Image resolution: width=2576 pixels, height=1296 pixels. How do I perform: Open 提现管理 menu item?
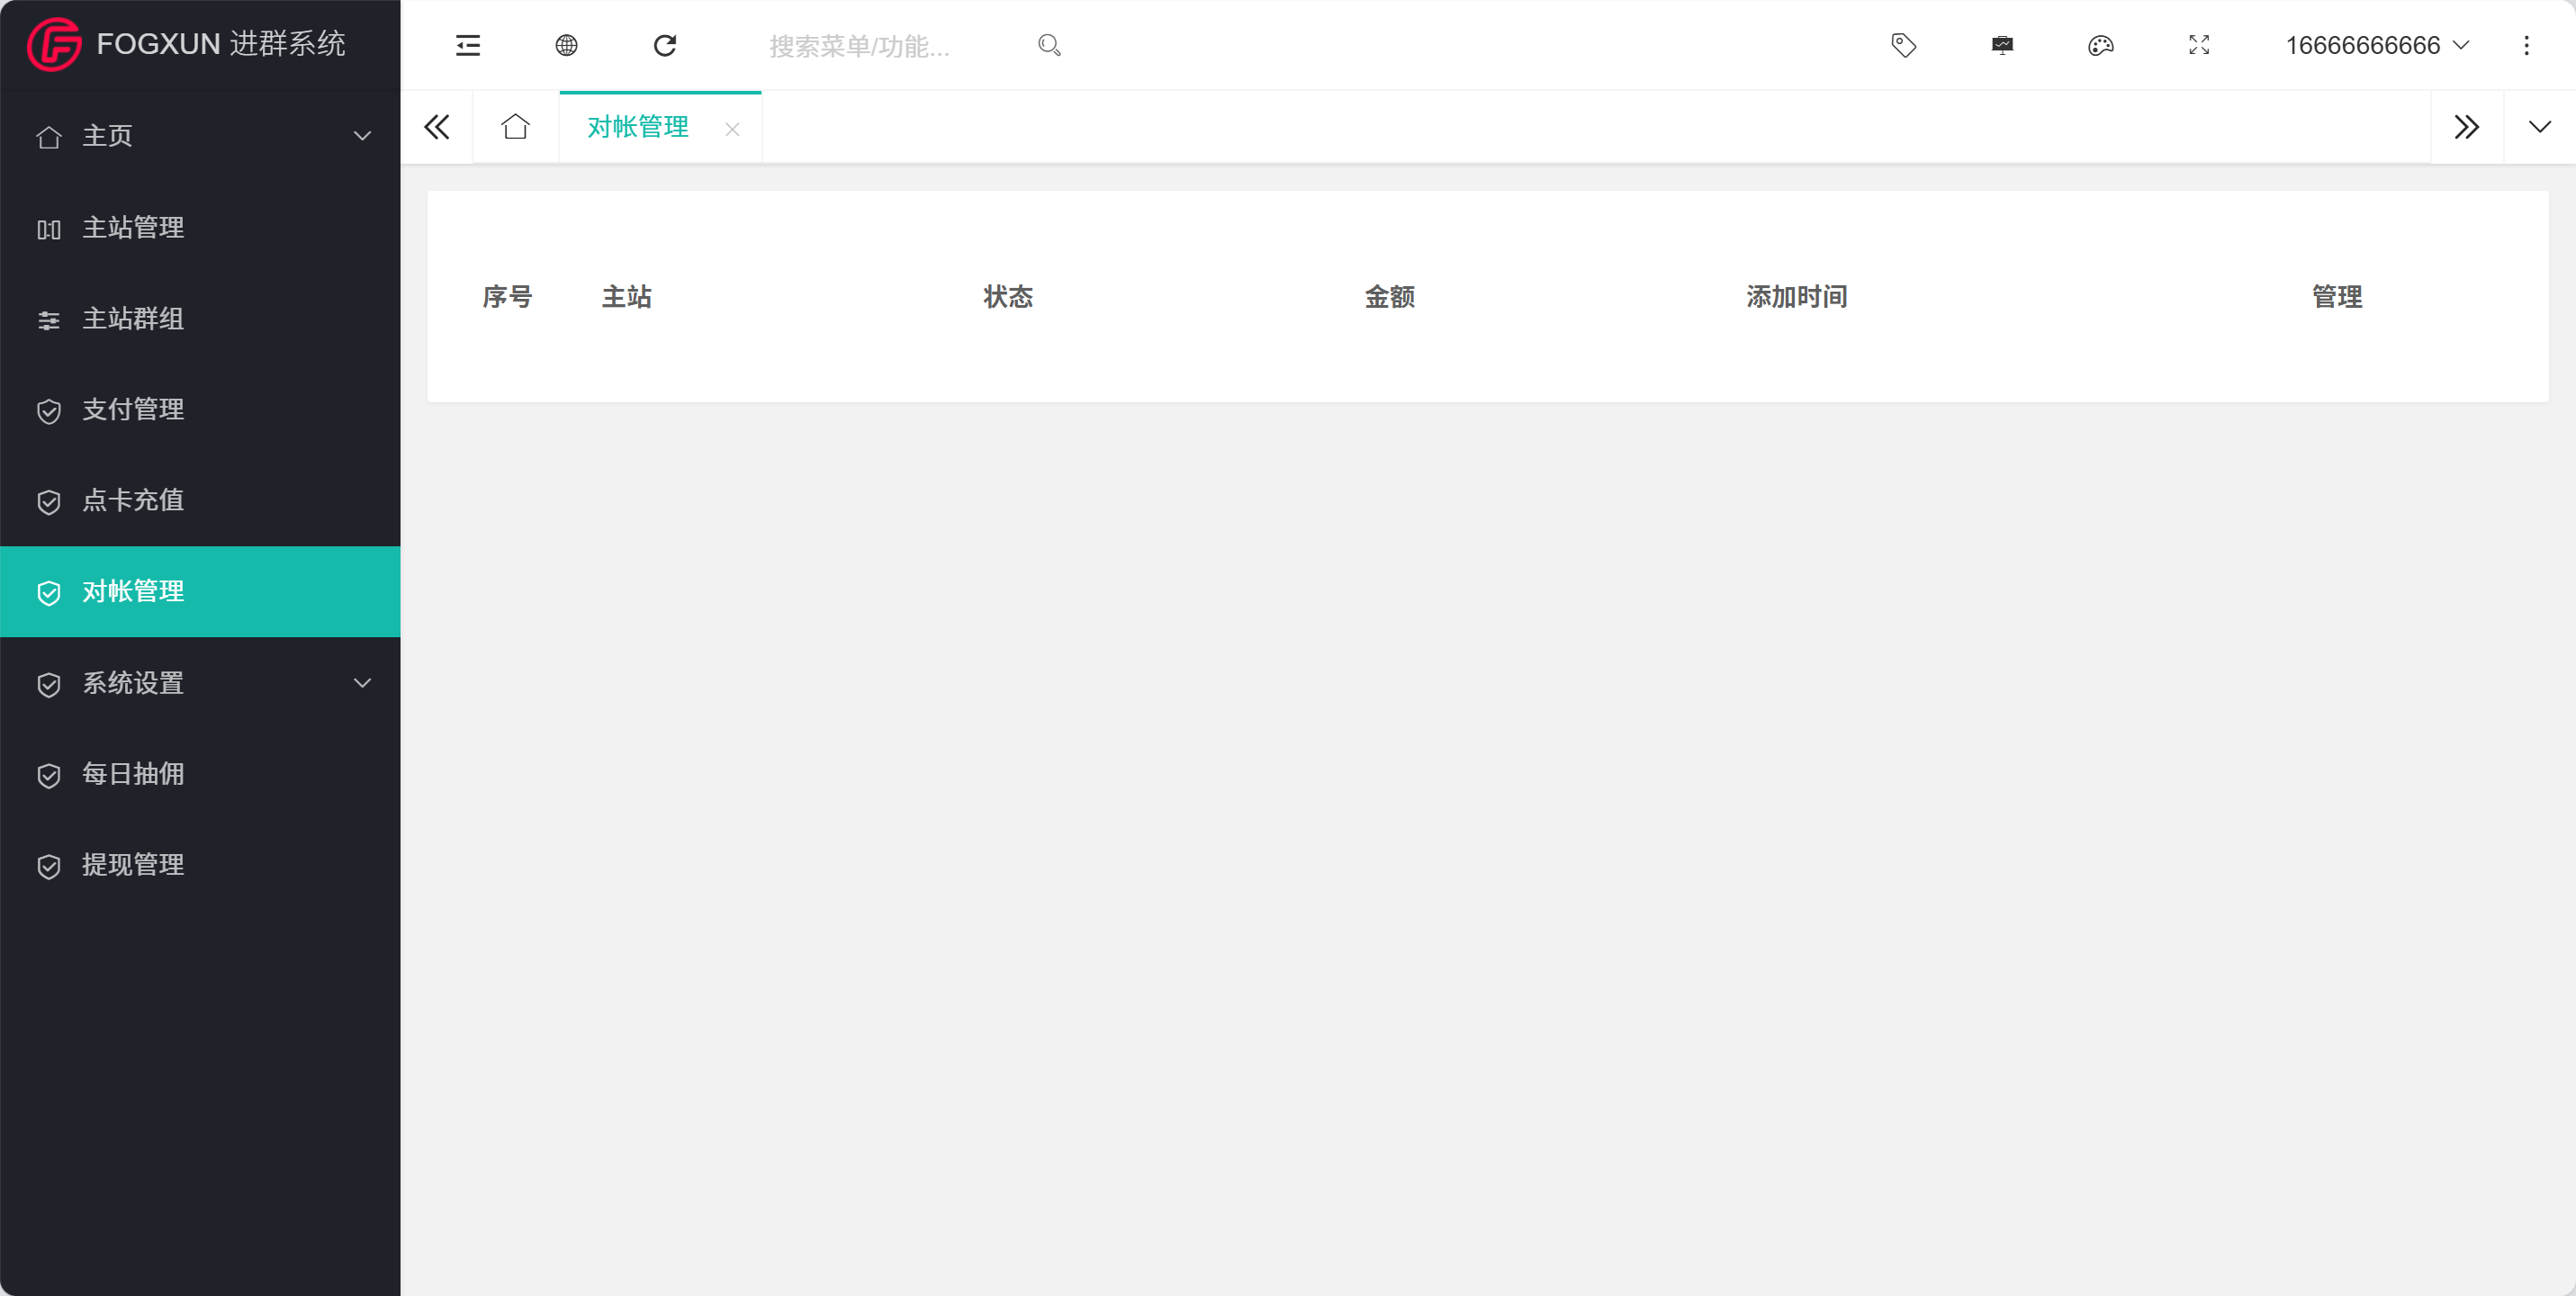[200, 865]
